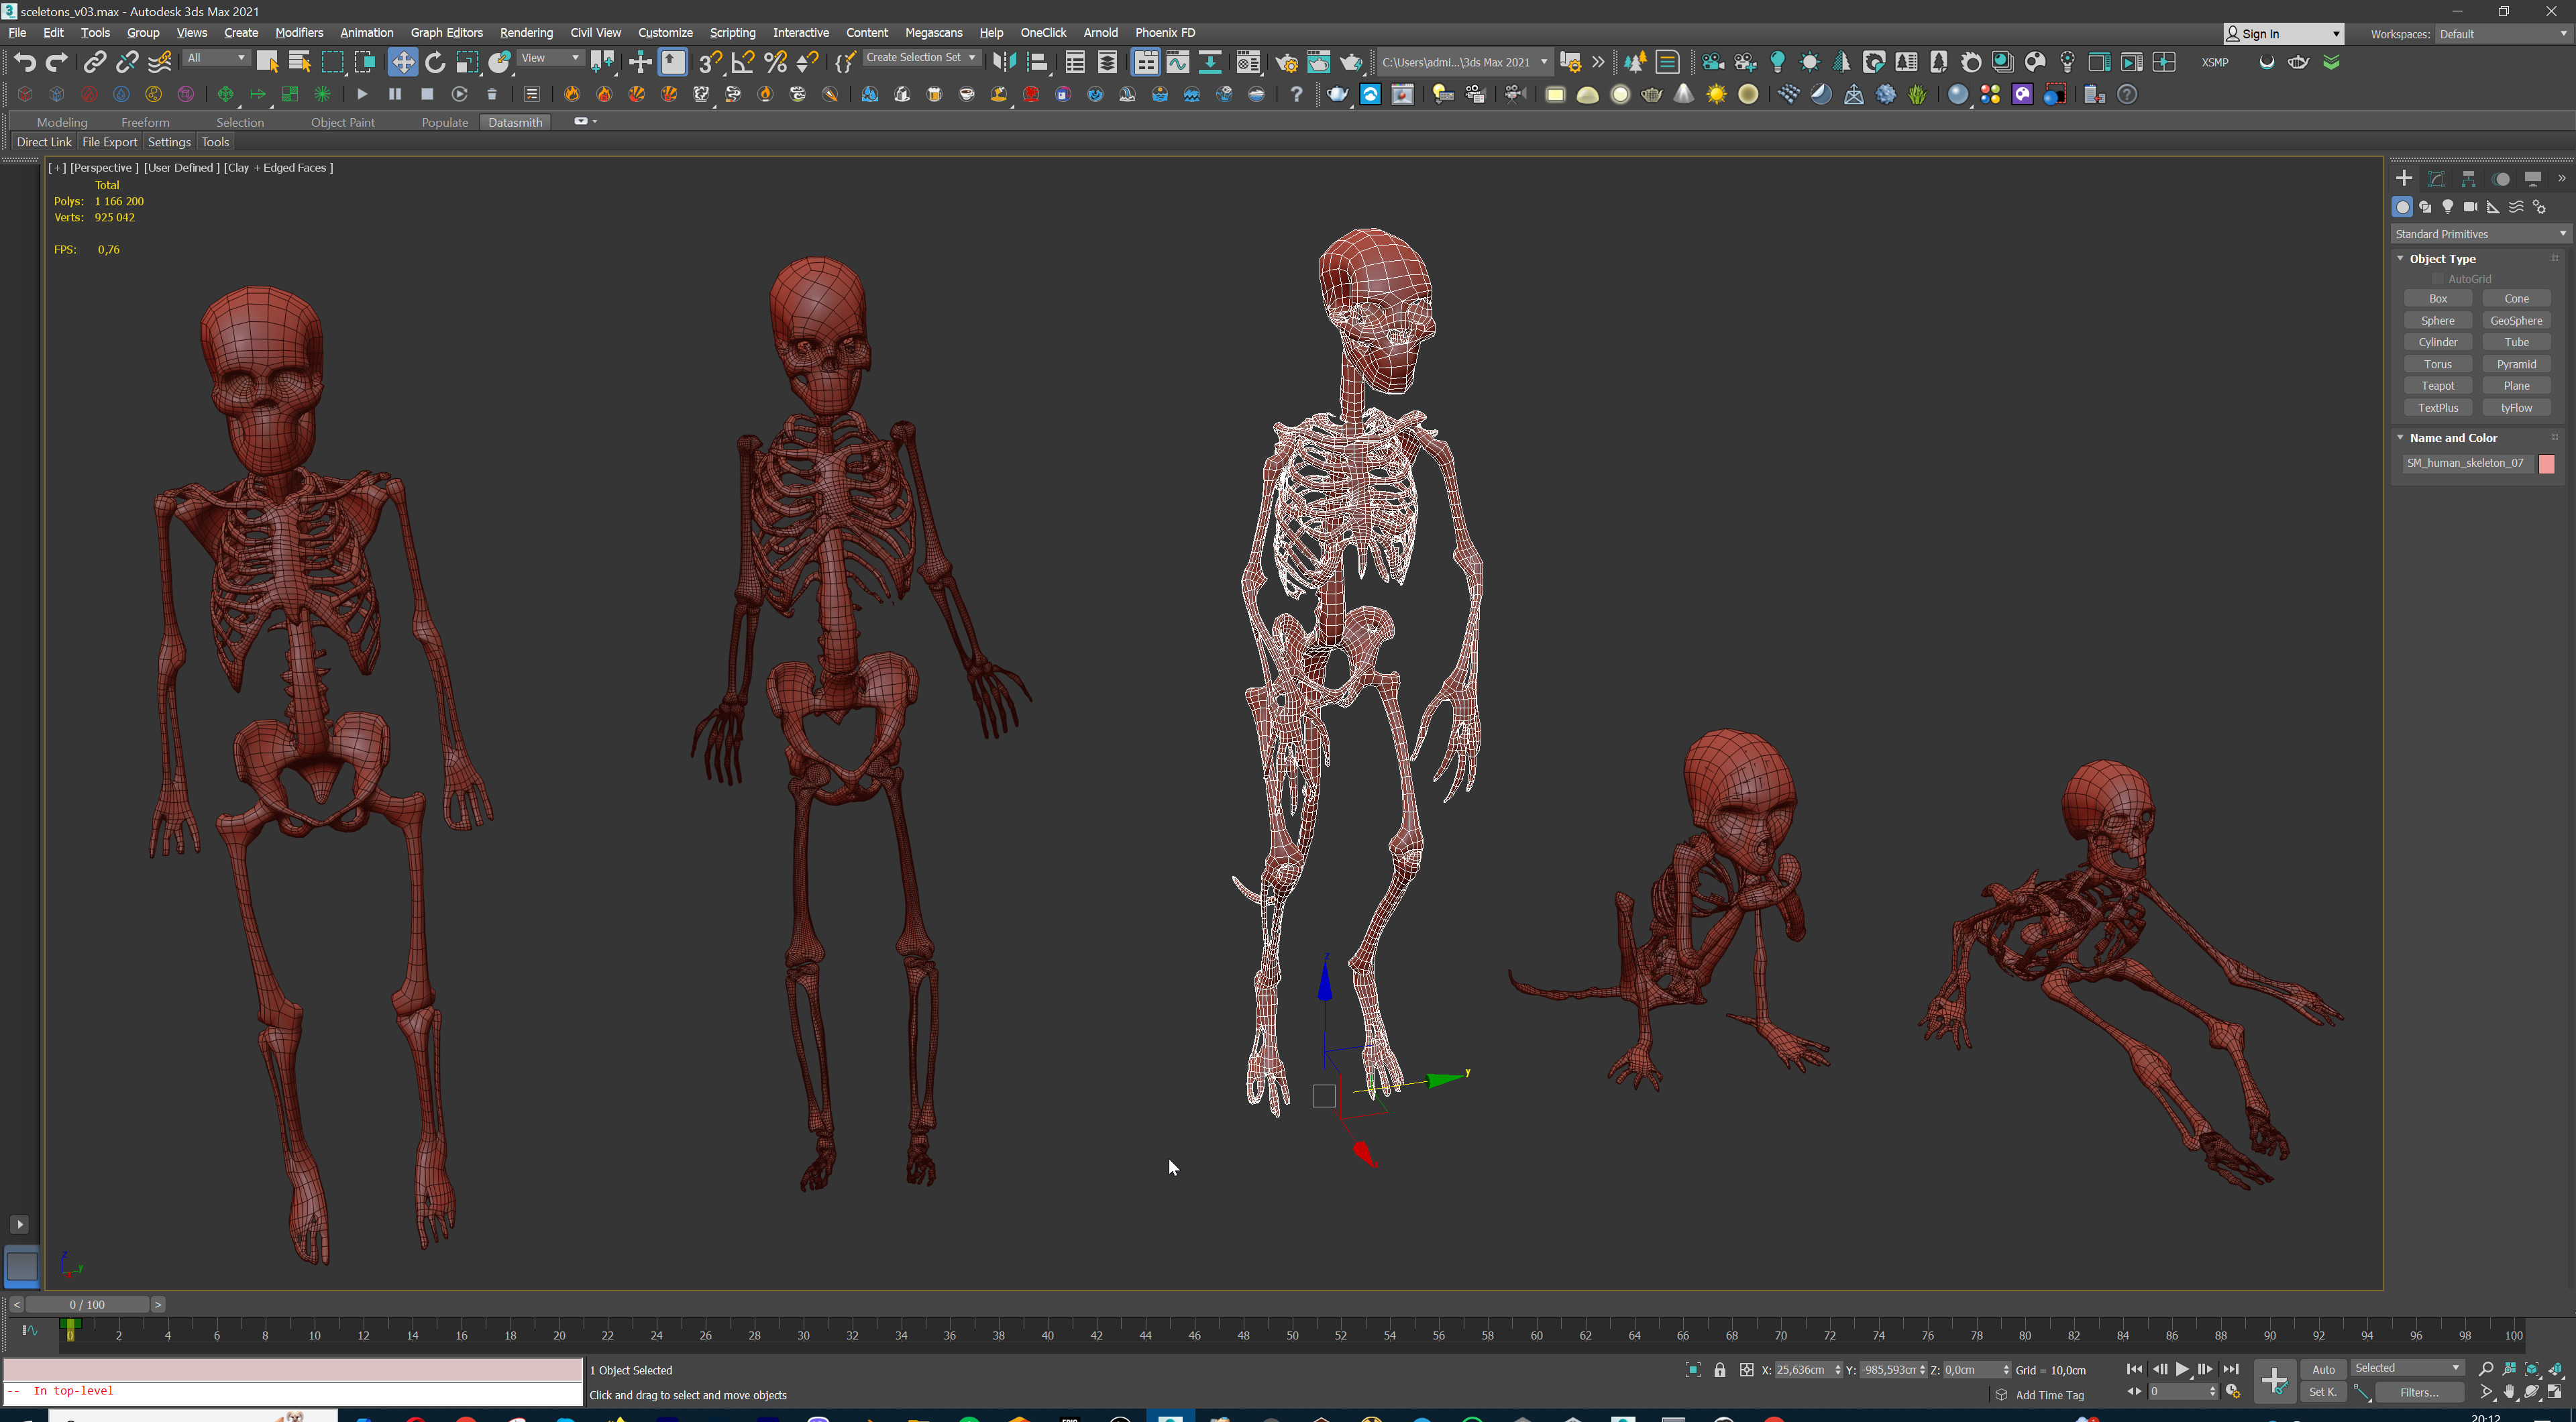
Task: Enable the AutoGrid checkbox
Action: tap(2438, 279)
